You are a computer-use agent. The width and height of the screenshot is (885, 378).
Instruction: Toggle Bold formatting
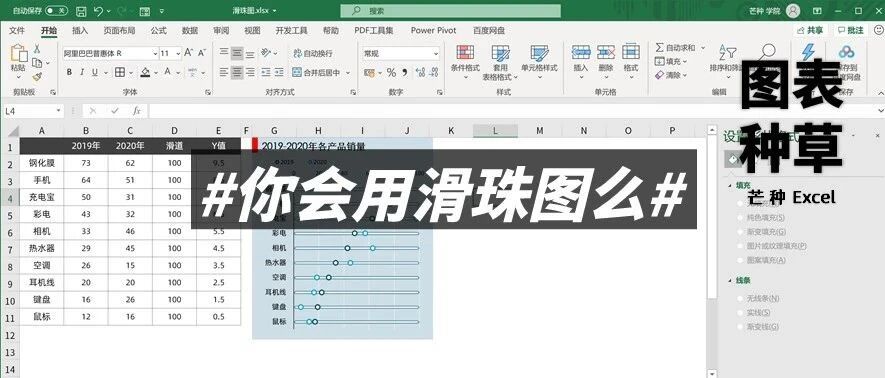click(69, 72)
